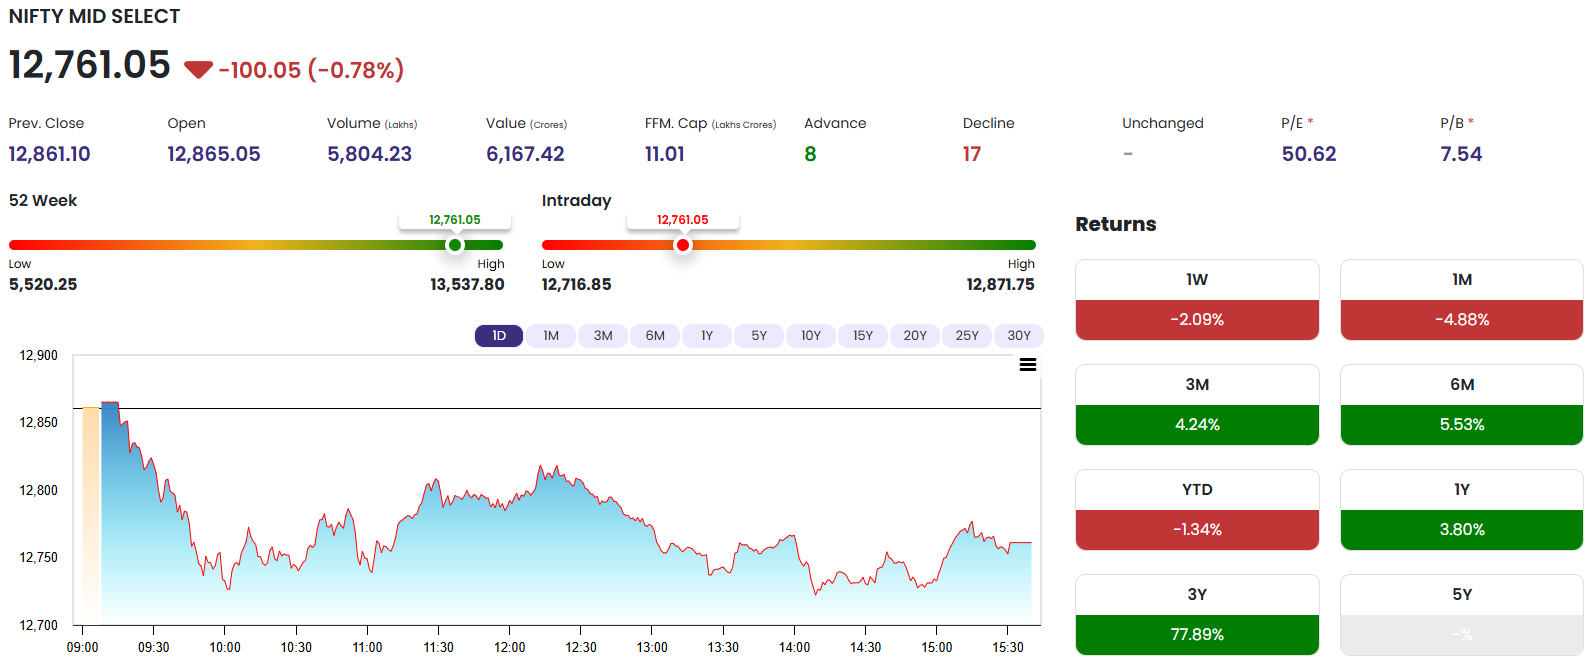1591x668 pixels.
Task: Select the 1Y returns card showing 3.80%
Action: click(x=1462, y=510)
